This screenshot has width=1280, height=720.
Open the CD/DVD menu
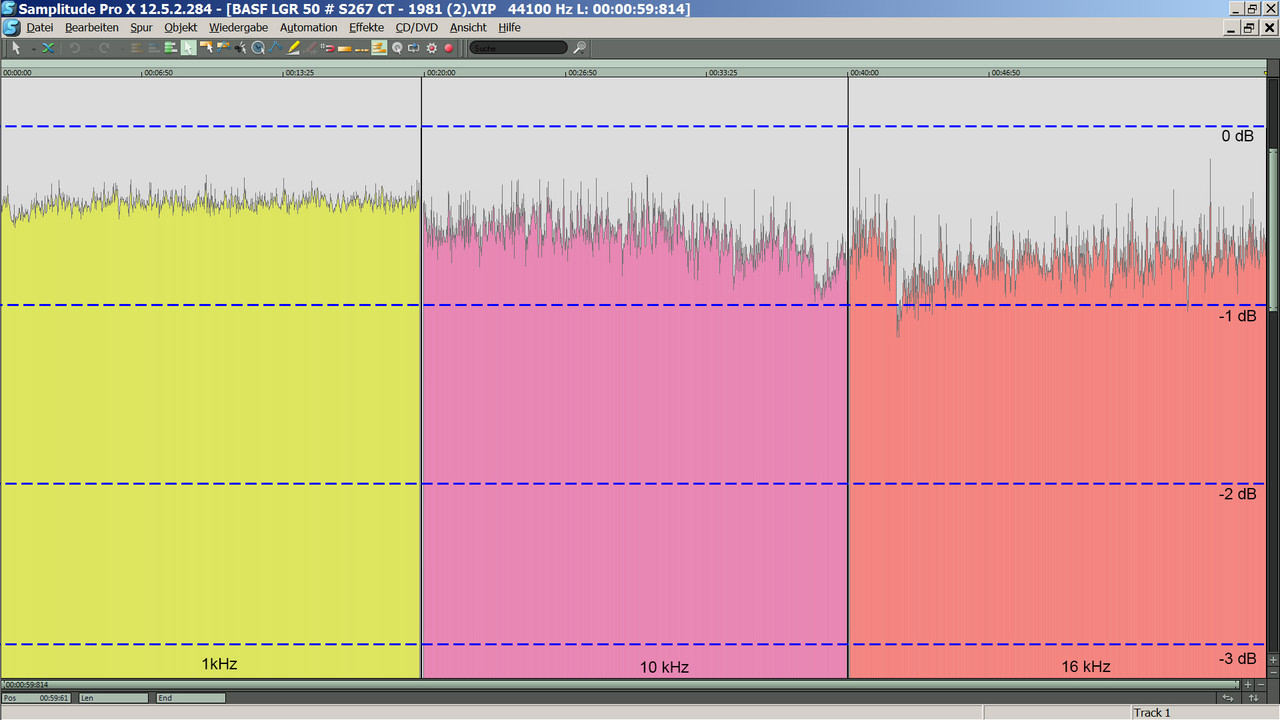coord(416,28)
